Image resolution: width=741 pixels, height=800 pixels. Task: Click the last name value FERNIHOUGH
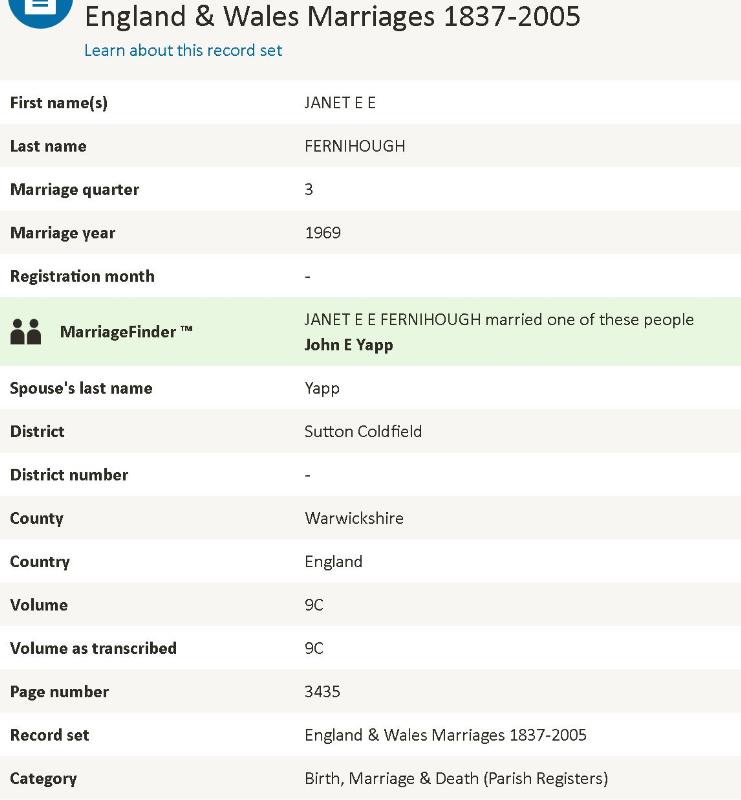point(355,146)
